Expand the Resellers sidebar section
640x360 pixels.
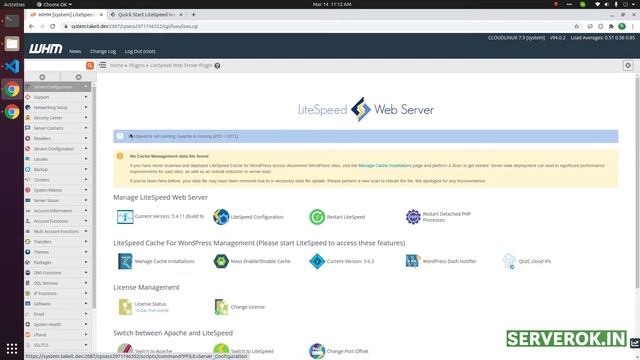[x=57, y=138]
